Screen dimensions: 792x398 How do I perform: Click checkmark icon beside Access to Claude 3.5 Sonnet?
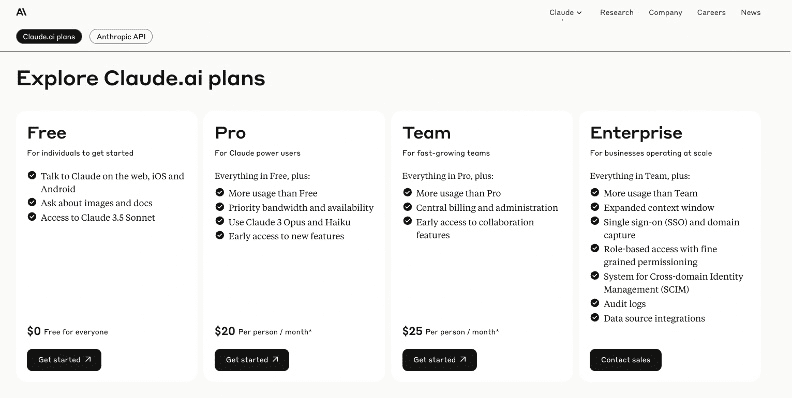(32, 217)
